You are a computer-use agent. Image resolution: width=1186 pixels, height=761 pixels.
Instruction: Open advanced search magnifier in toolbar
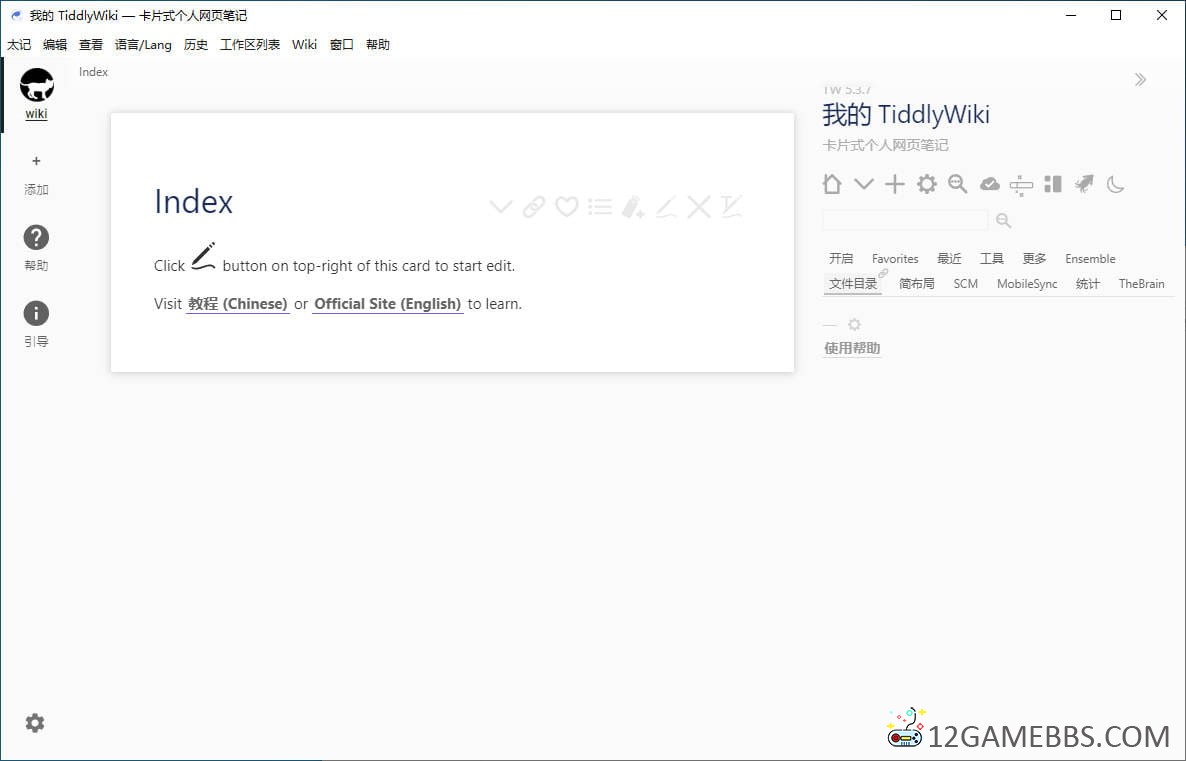tap(958, 184)
